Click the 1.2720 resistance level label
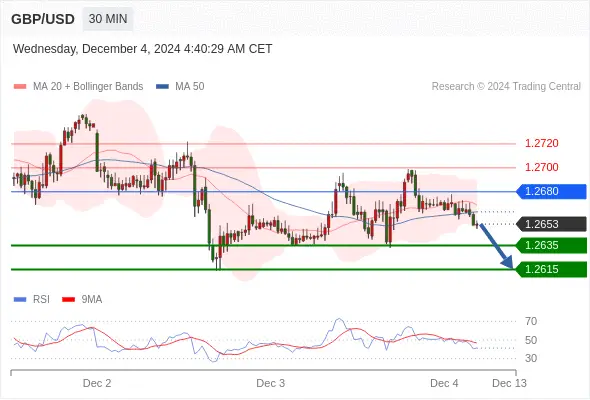The width and height of the screenshot is (590, 400). [x=541, y=143]
